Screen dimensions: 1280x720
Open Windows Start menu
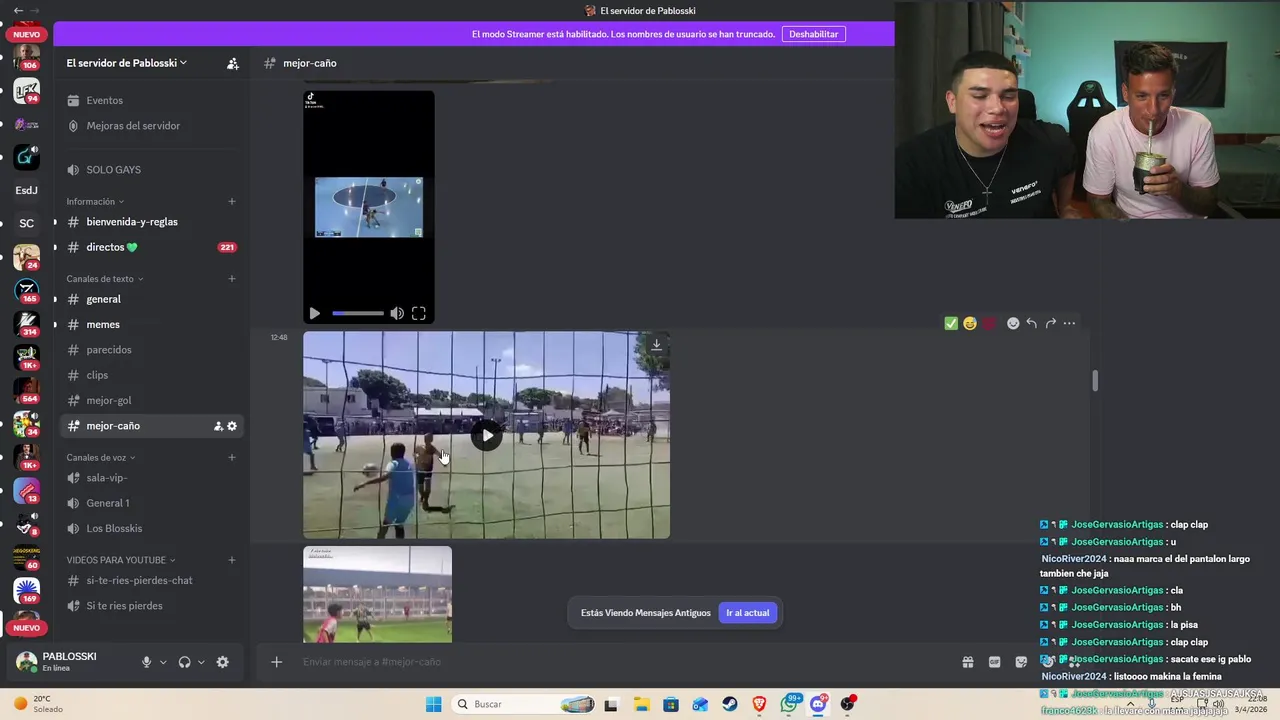click(x=433, y=704)
